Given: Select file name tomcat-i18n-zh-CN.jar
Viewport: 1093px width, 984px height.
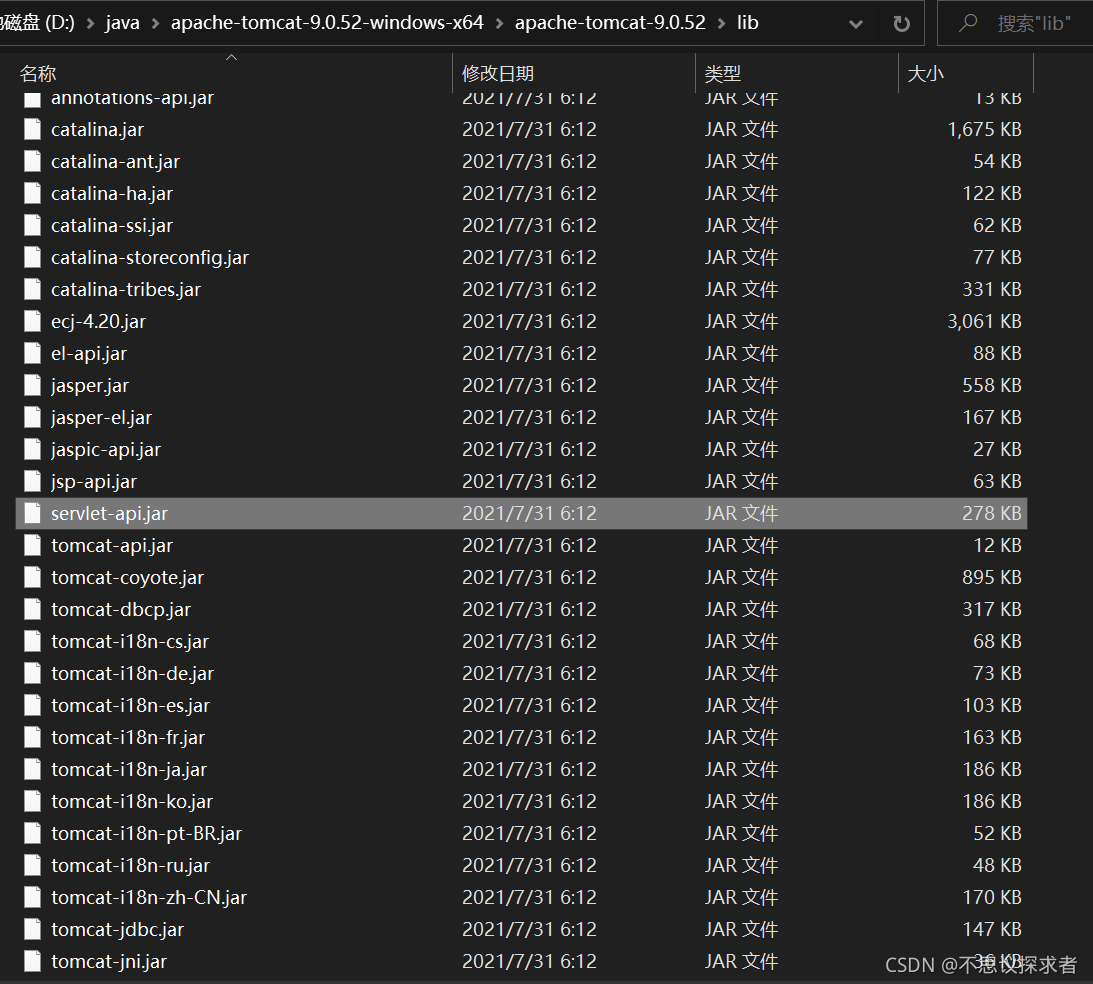Looking at the screenshot, I should point(149,898).
